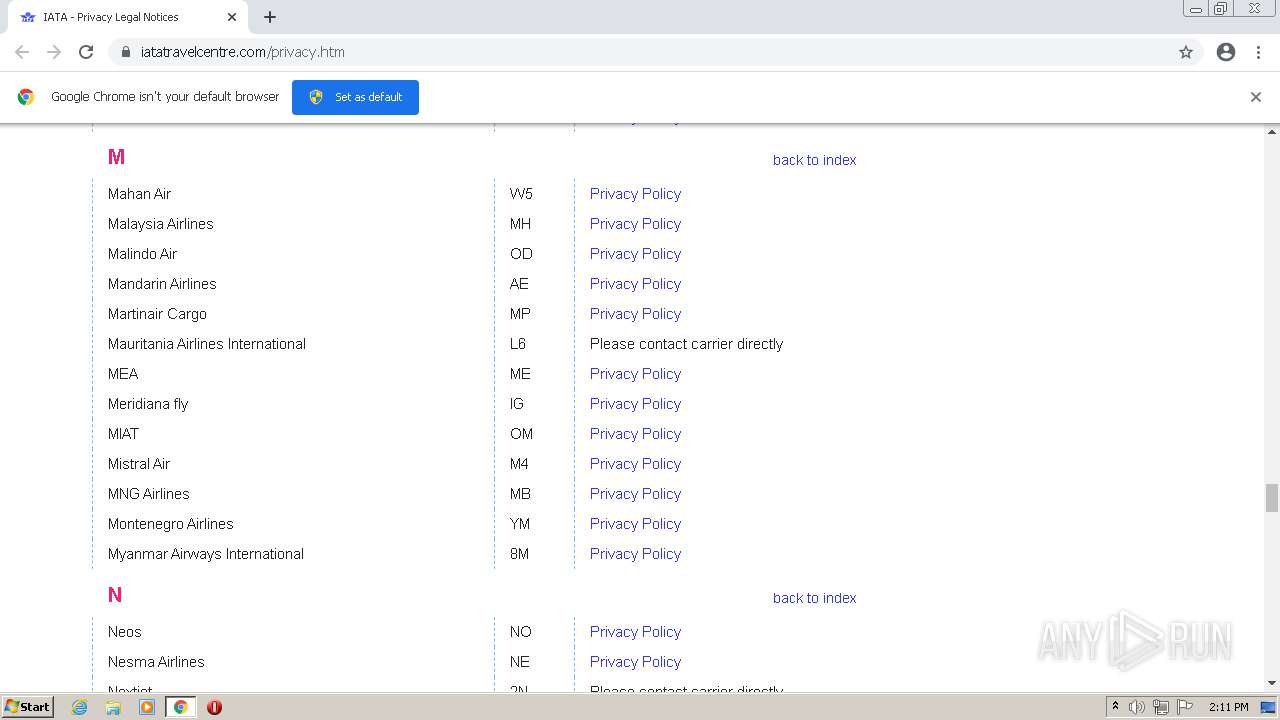Launch Internet Explorer from taskbar
1280x720 pixels.
coord(80,707)
